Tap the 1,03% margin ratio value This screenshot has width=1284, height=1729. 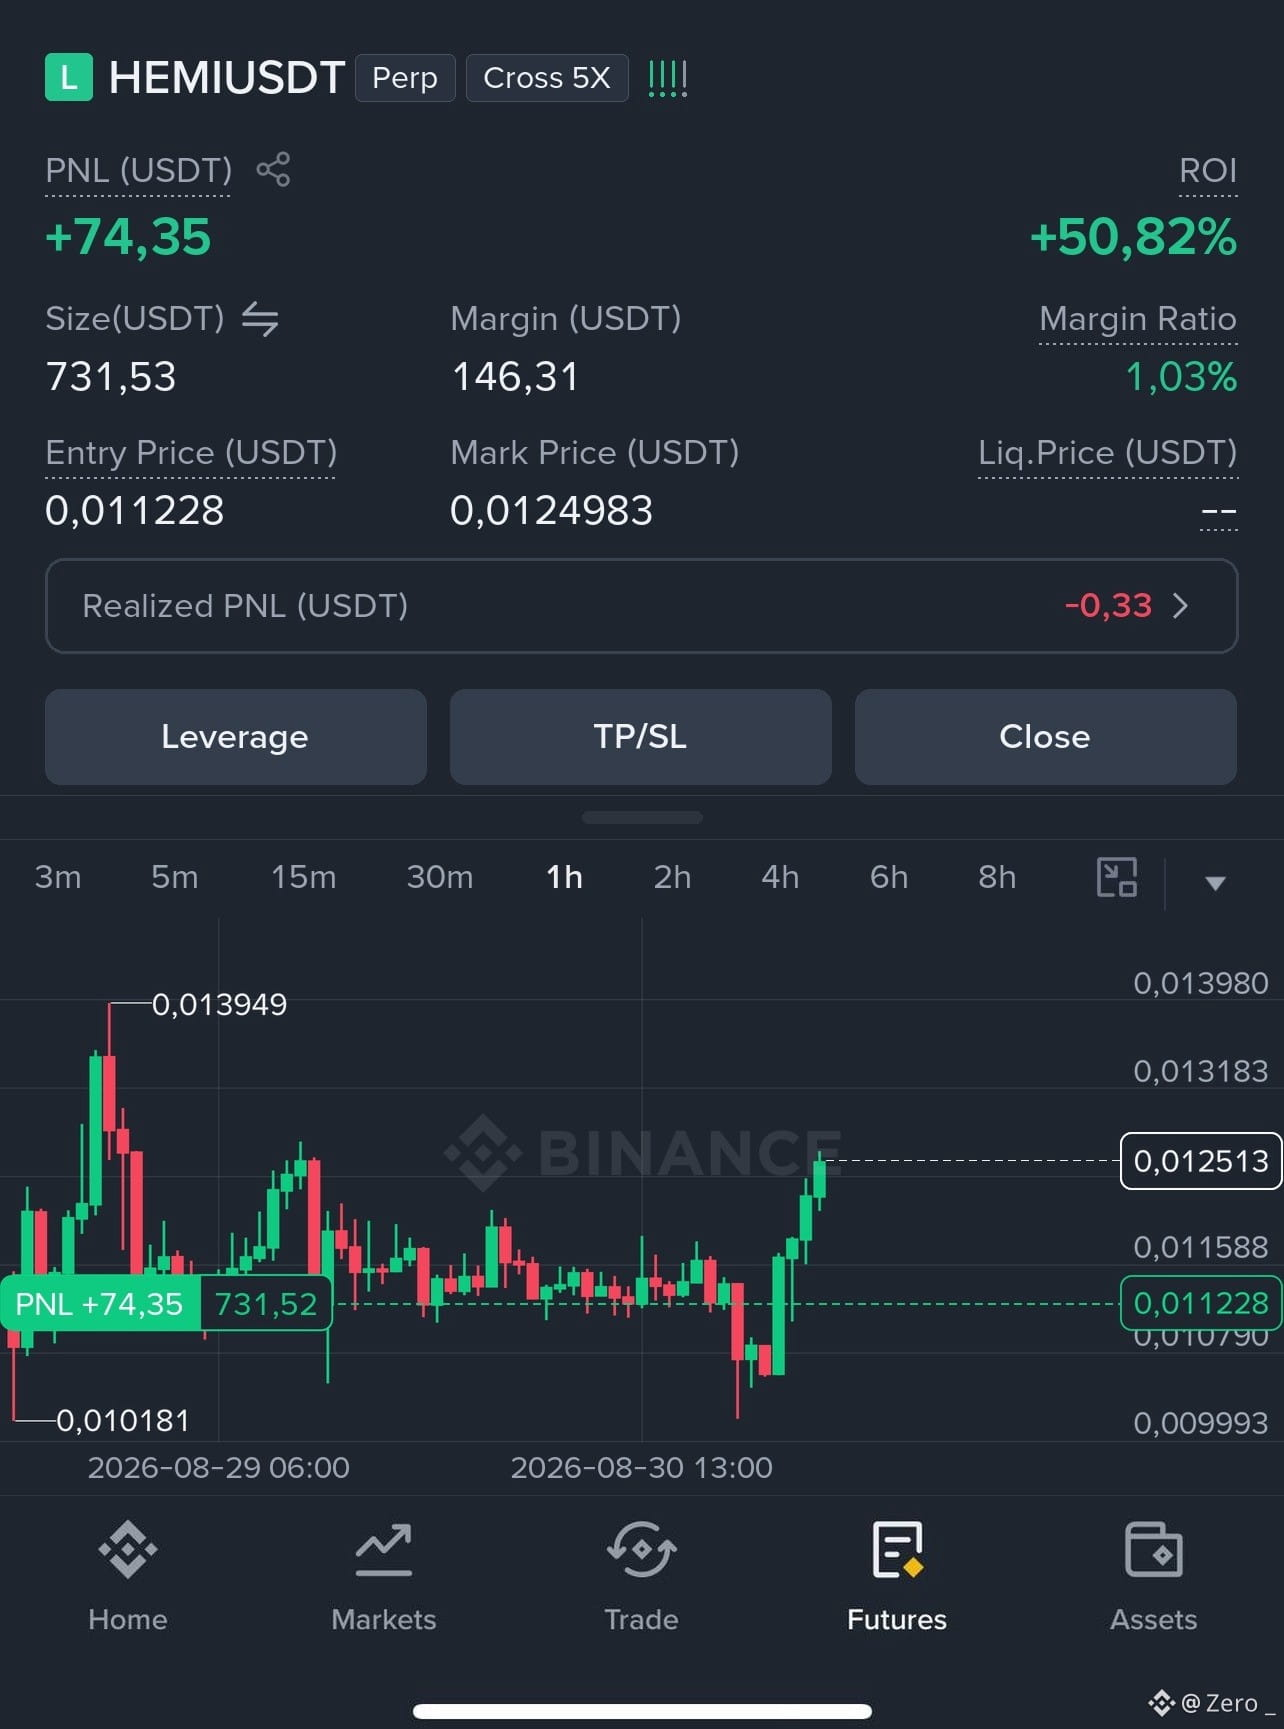point(1182,377)
